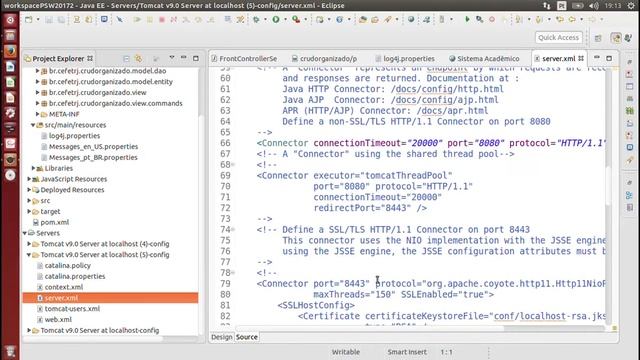Collapse Tomcat v9.0 Server at localhost (5)-config
This screenshot has width=640, height=360.
click(x=29, y=255)
